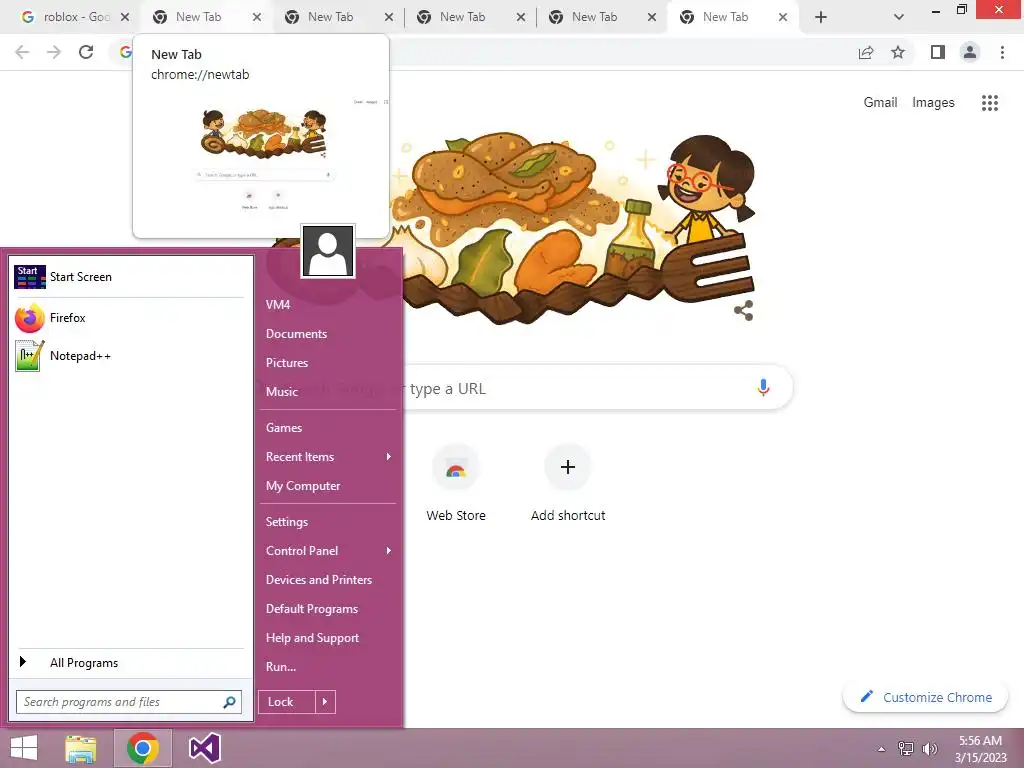Switch to the third New Tab tab
1024x768 pixels.
pos(463,17)
